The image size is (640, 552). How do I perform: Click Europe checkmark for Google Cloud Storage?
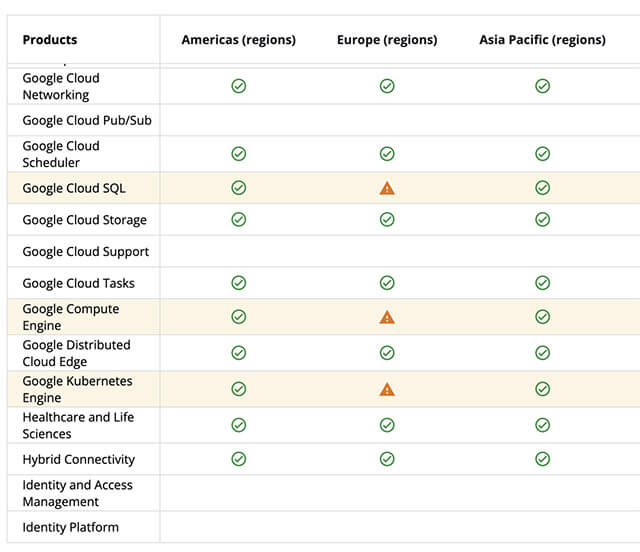(x=387, y=220)
